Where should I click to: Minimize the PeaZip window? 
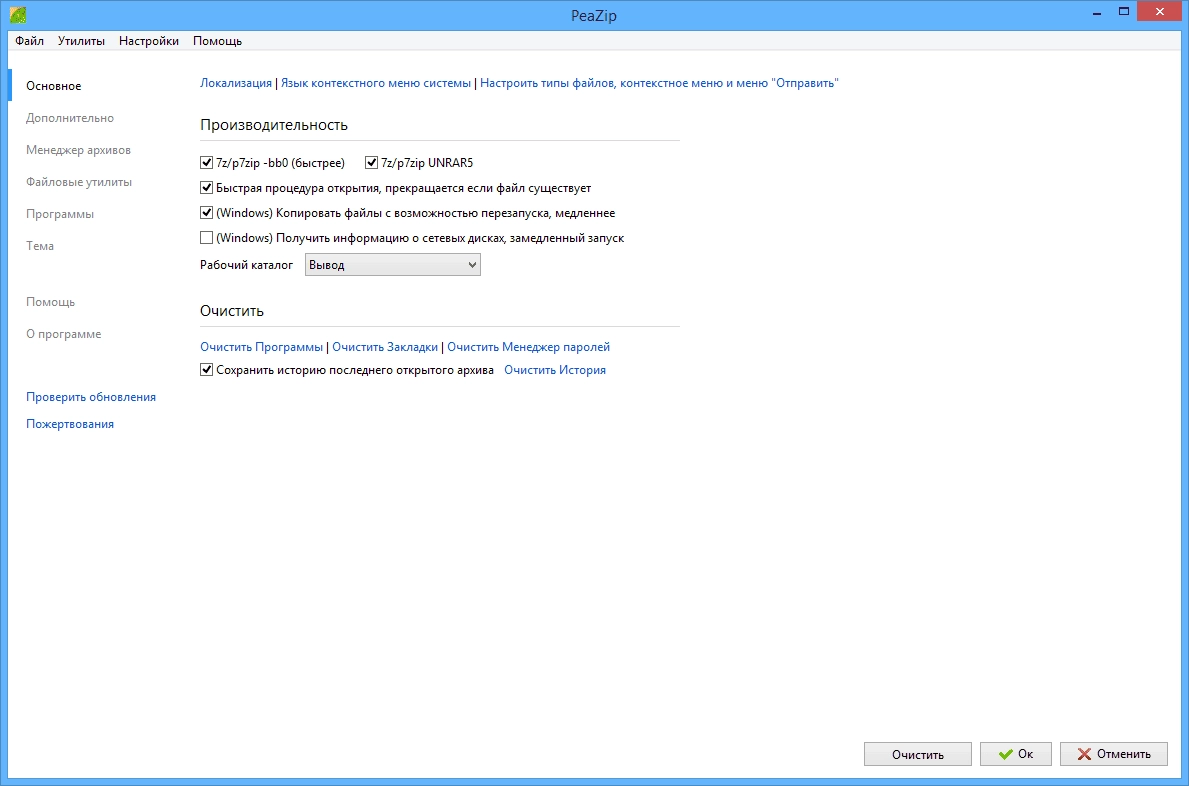click(1096, 12)
